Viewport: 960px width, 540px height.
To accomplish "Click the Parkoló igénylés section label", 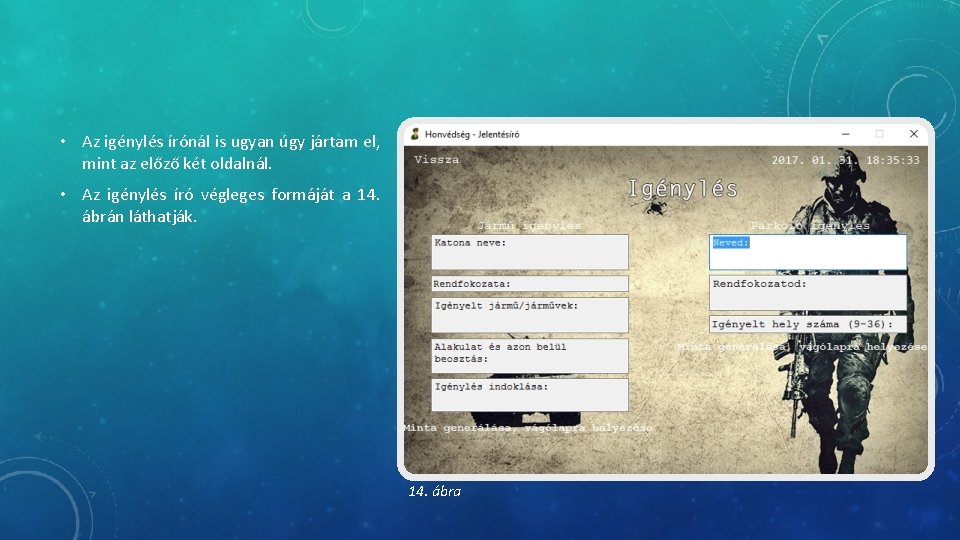I will [810, 225].
